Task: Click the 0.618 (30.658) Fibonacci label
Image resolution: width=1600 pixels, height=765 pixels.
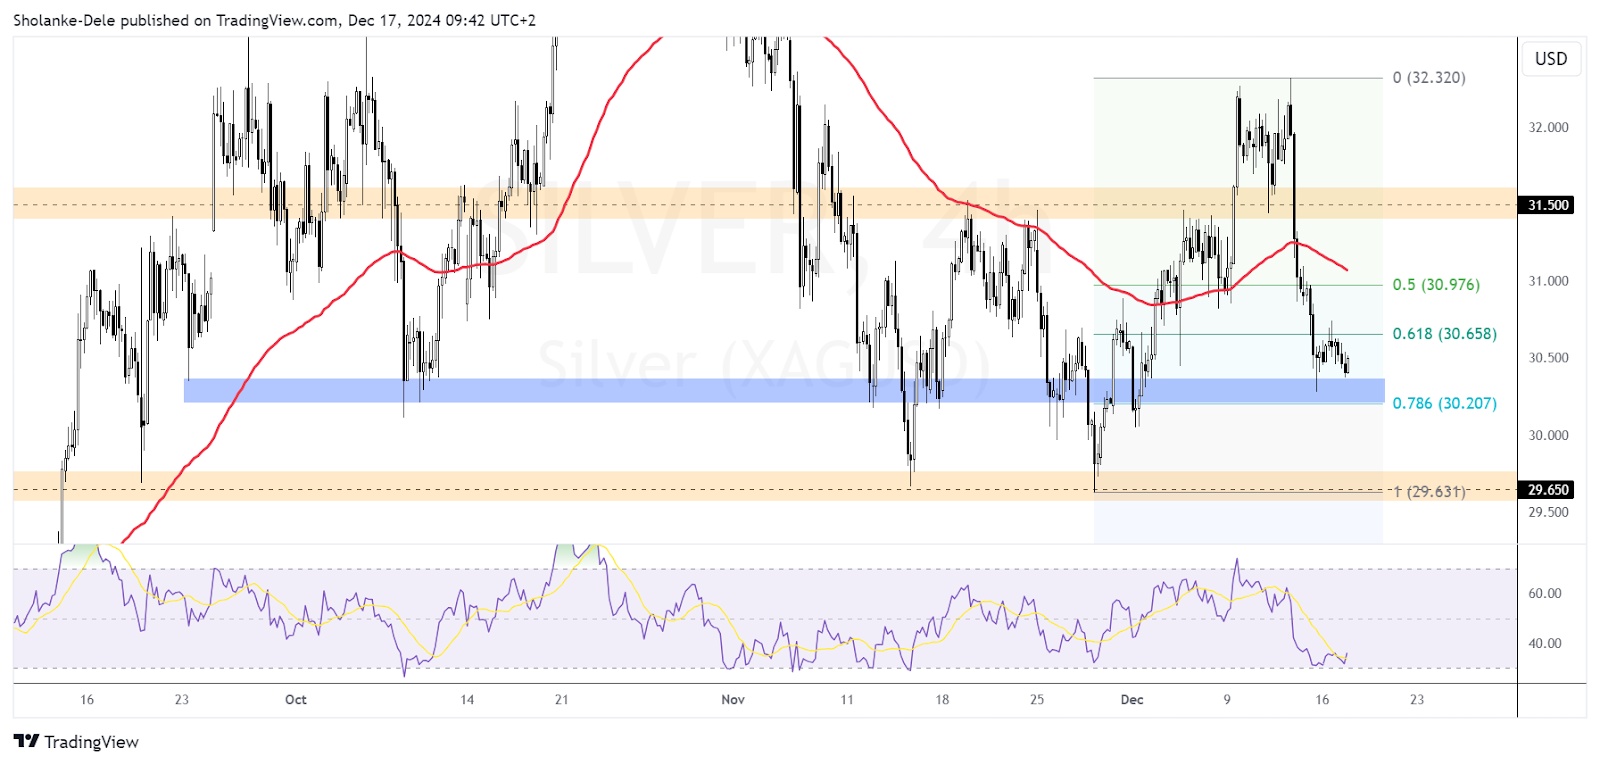Action: [1445, 334]
